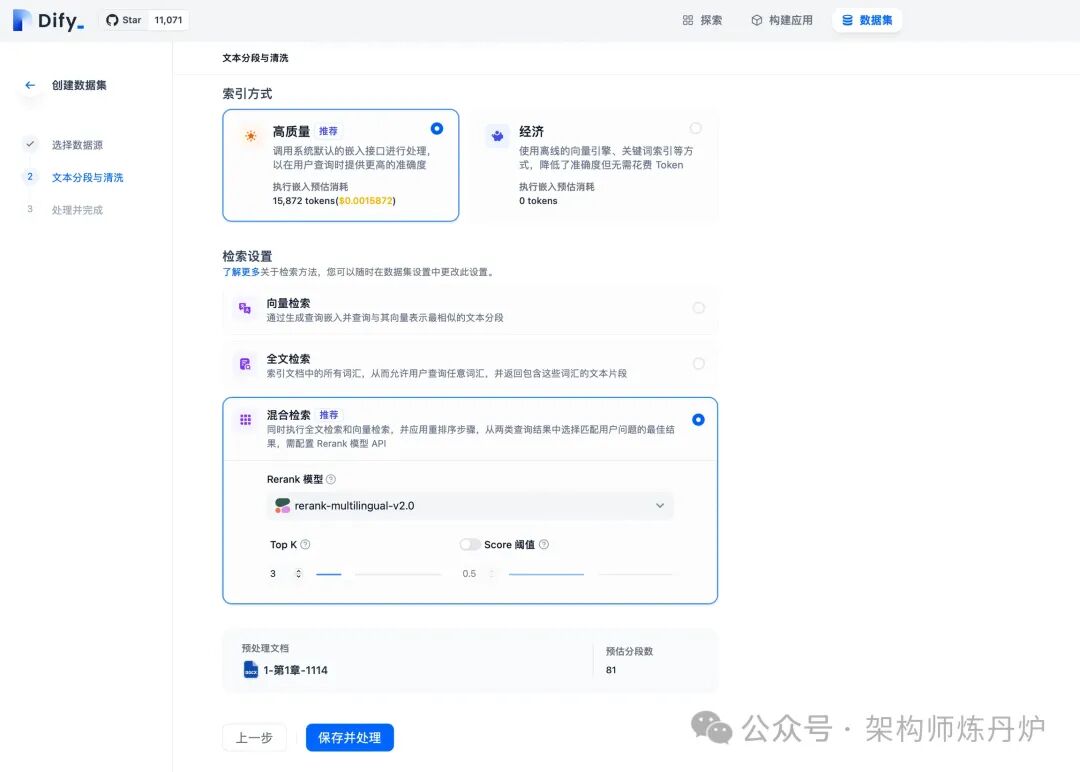Adjust the Top K slider
The height and width of the screenshot is (772, 1080).
pos(378,574)
